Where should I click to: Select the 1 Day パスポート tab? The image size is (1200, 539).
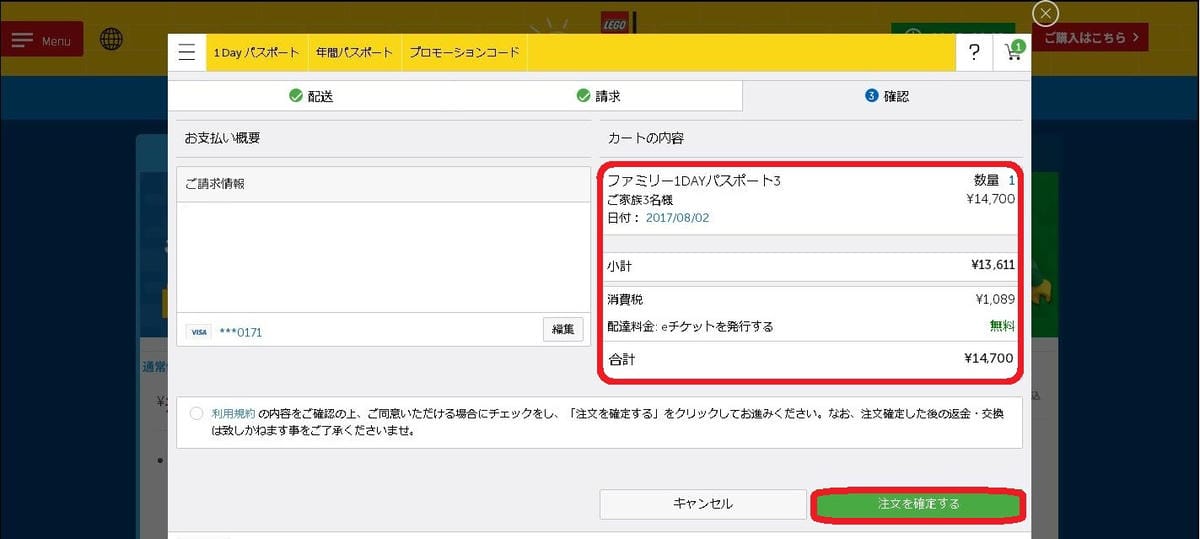coord(256,53)
